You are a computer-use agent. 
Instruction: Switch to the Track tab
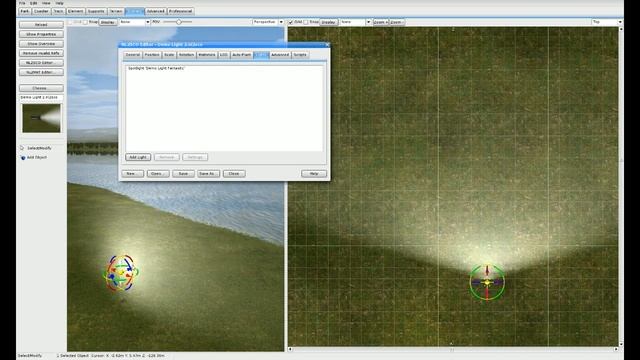(58, 11)
